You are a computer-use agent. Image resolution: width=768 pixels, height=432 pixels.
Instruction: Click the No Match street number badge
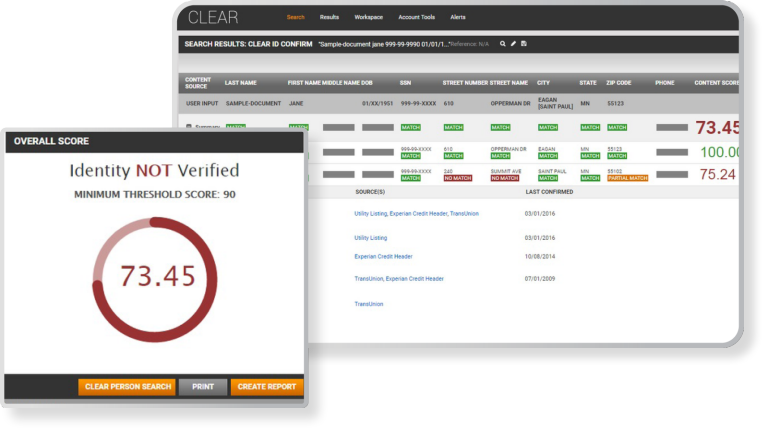pos(457,178)
